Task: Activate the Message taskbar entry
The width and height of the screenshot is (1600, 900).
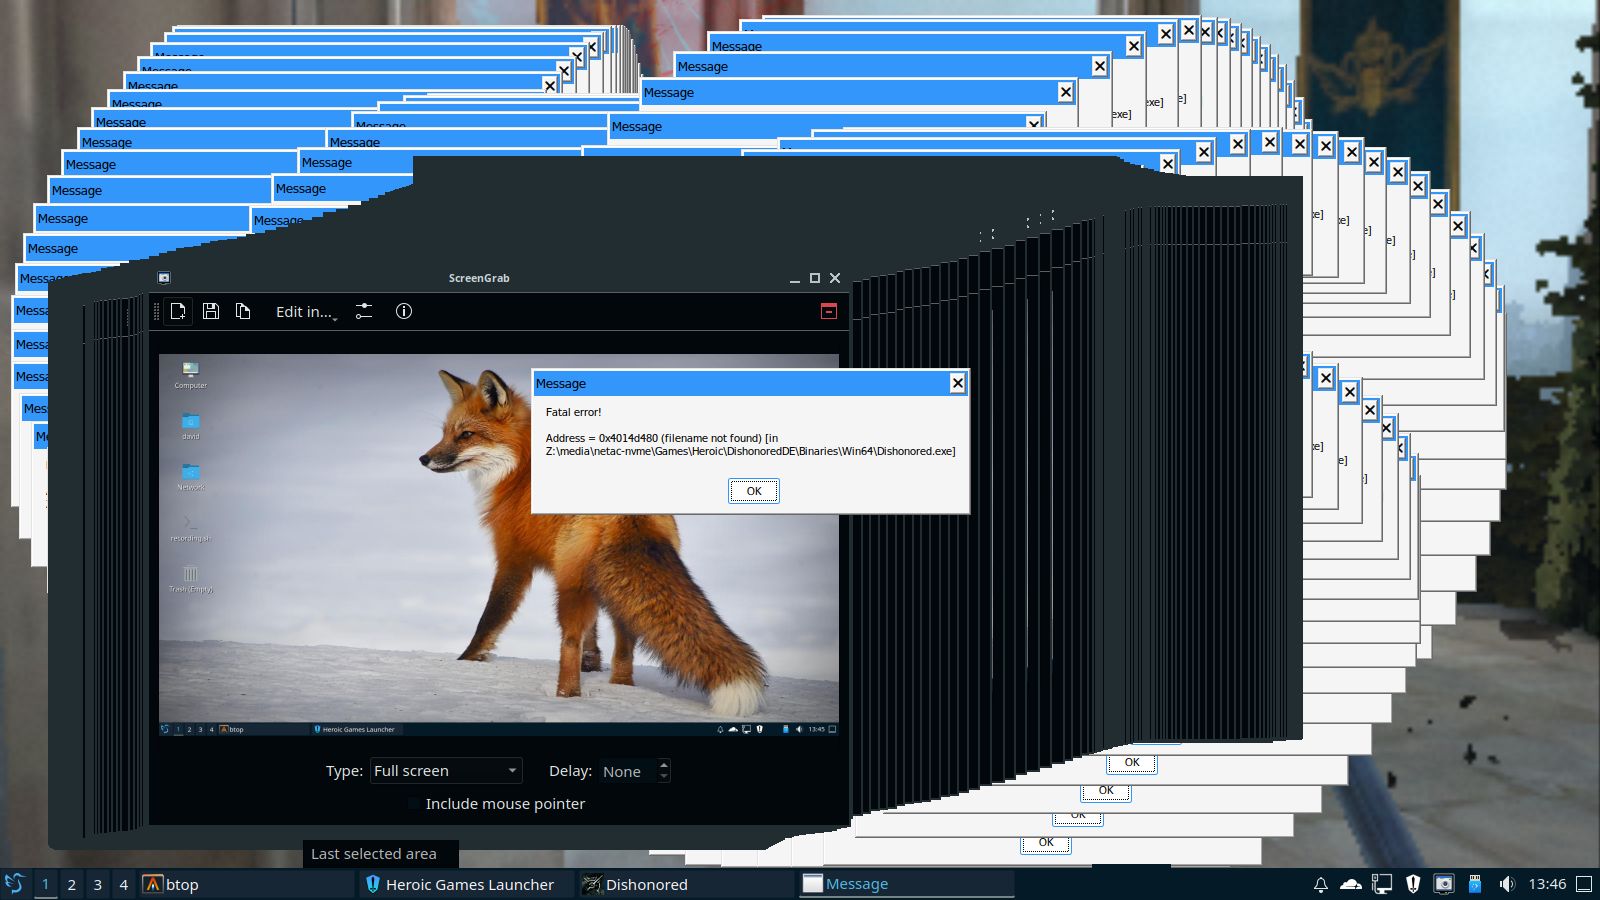Action: coord(907,884)
